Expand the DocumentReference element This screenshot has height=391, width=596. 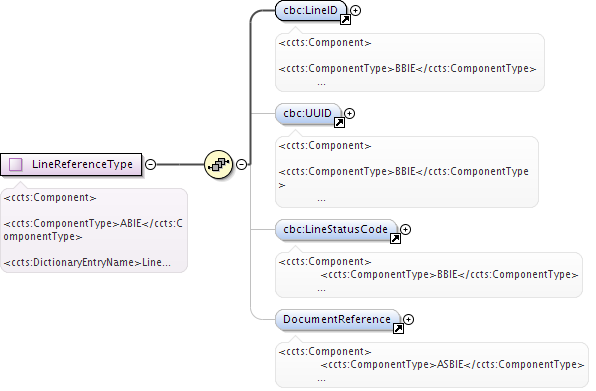pos(408,320)
